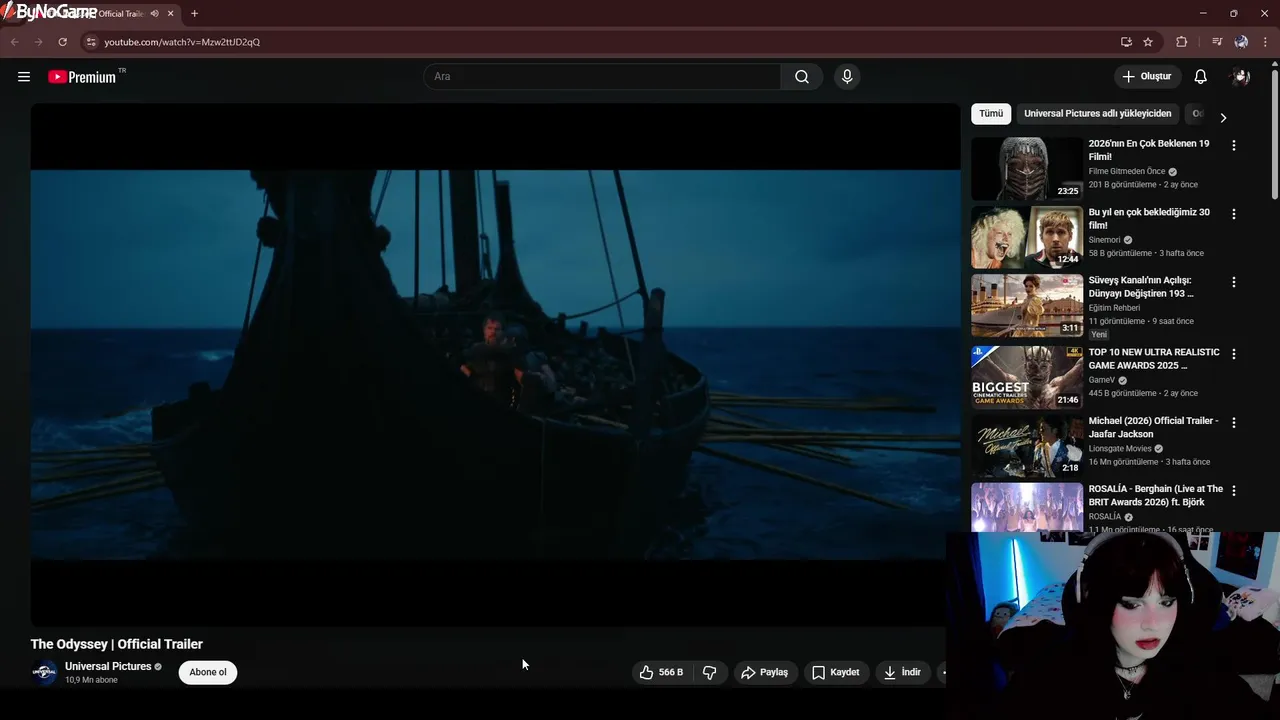
Task: Open GameV channel name
Action: (x=1102, y=380)
